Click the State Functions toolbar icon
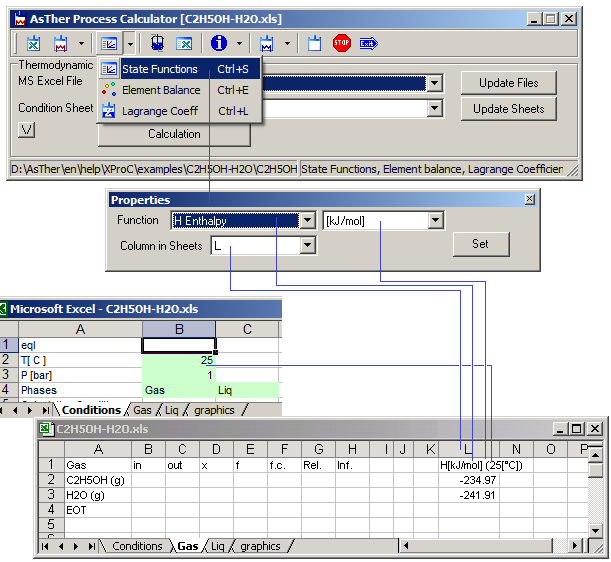 110,44
